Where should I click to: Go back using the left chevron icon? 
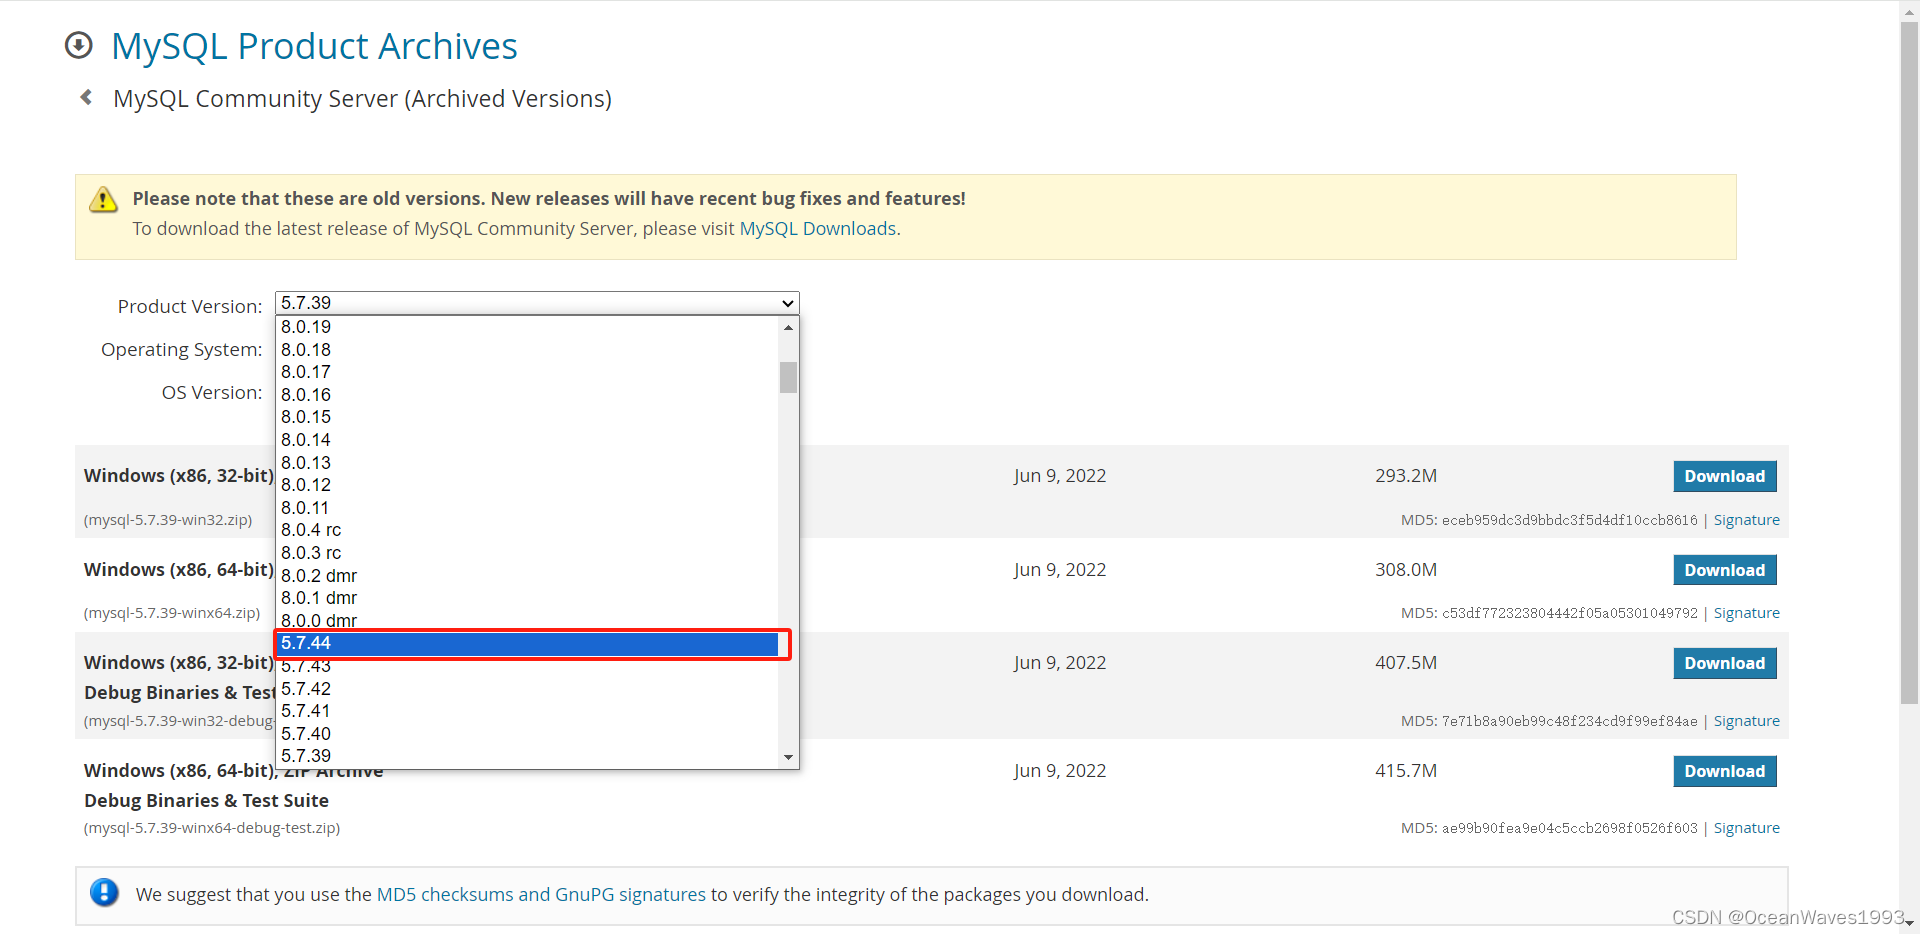tap(86, 97)
